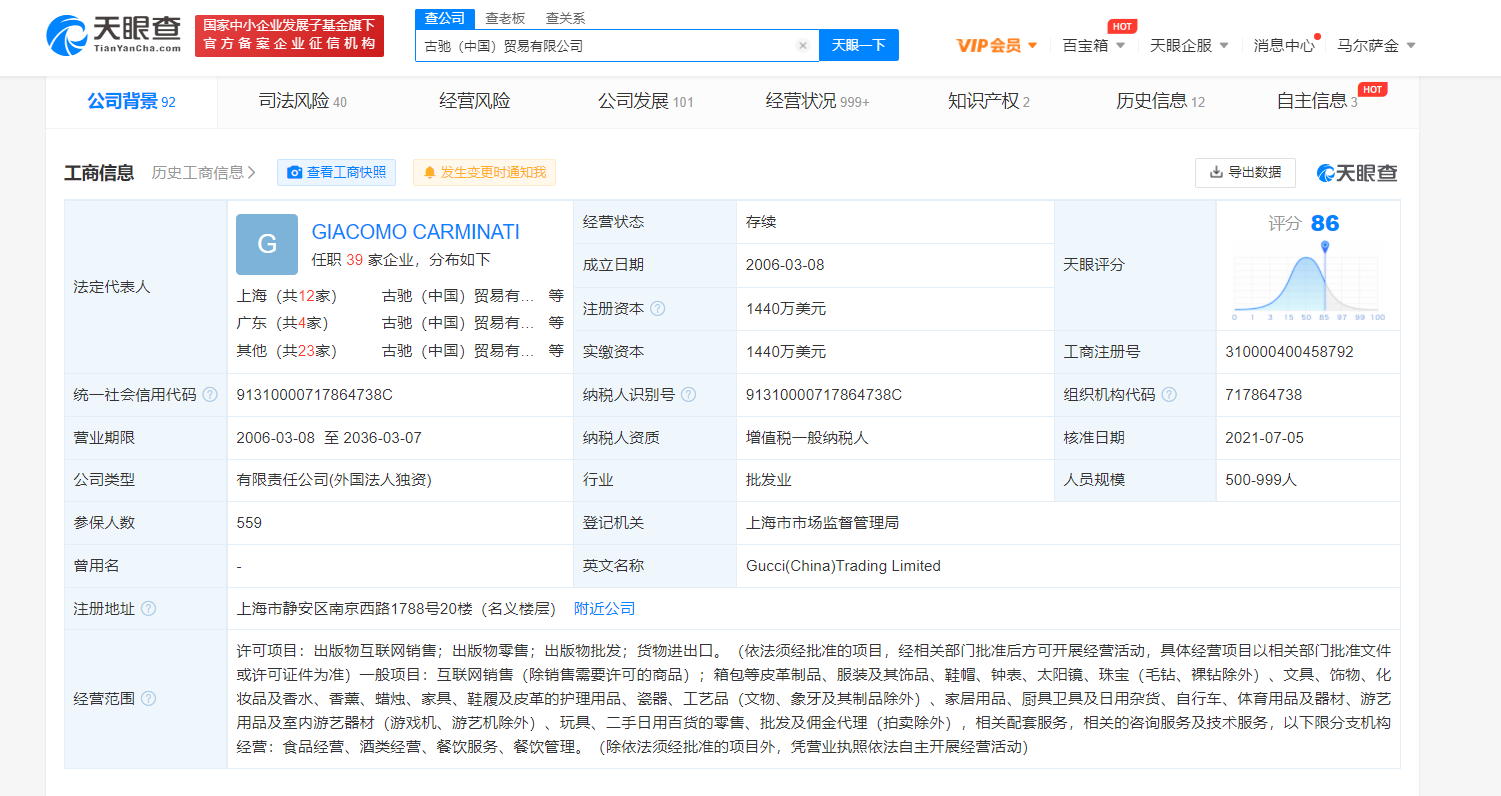
Task: Switch to the 知识产权 tab
Action: click(x=988, y=101)
